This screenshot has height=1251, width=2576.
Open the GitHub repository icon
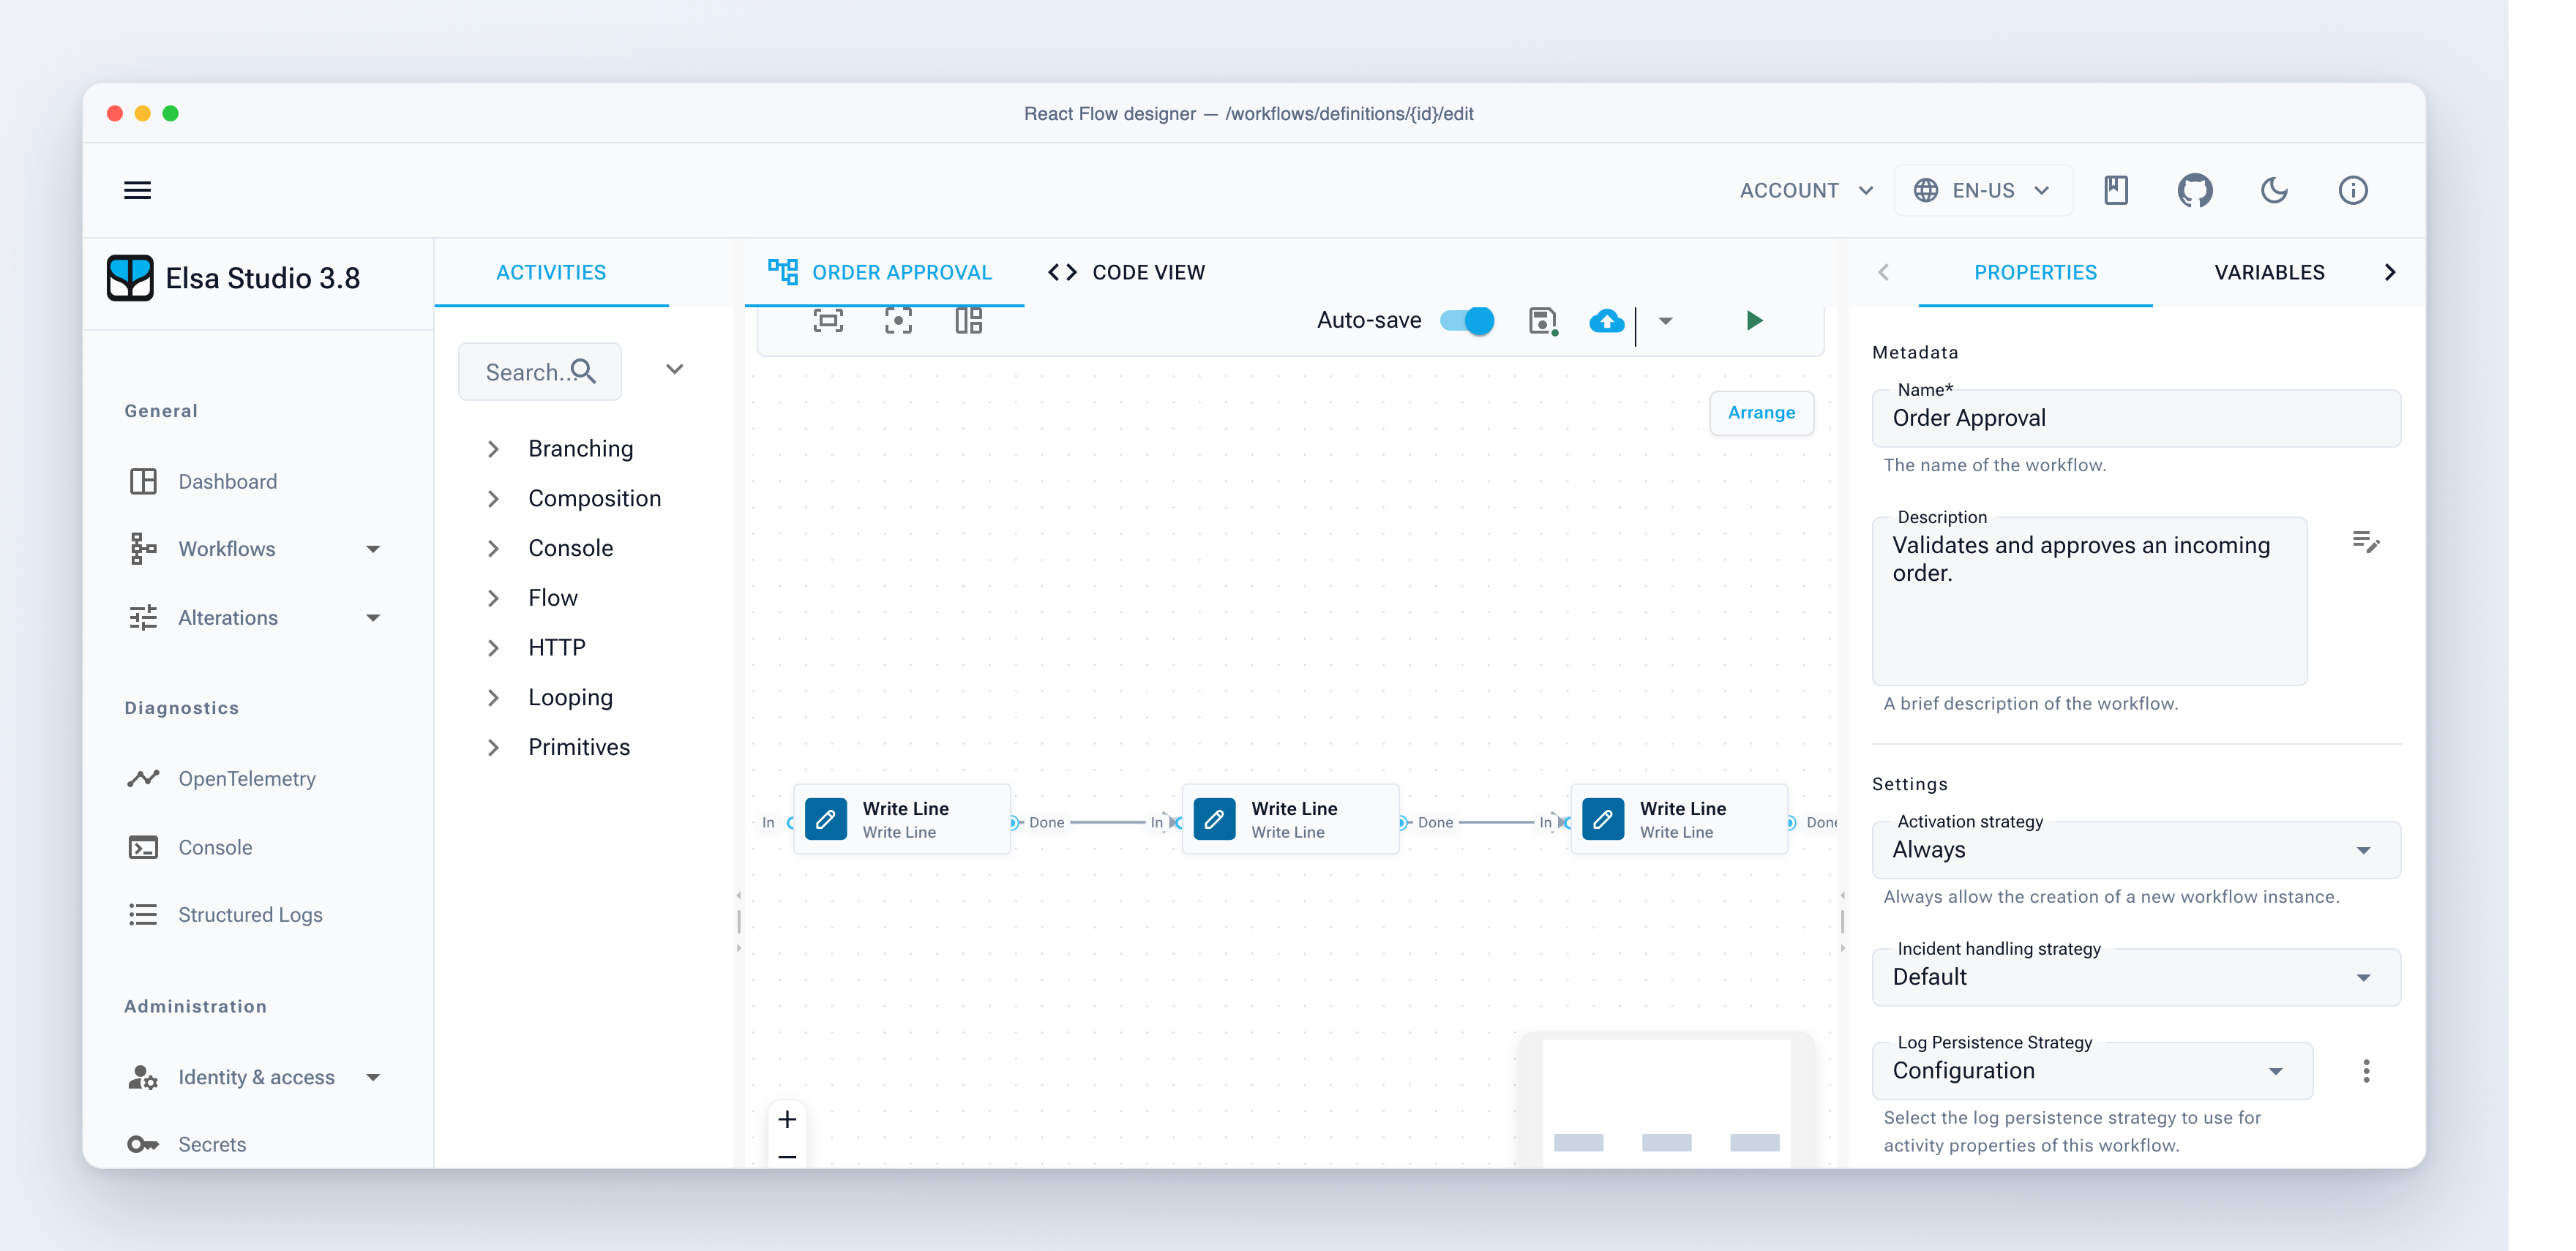coord(2194,190)
